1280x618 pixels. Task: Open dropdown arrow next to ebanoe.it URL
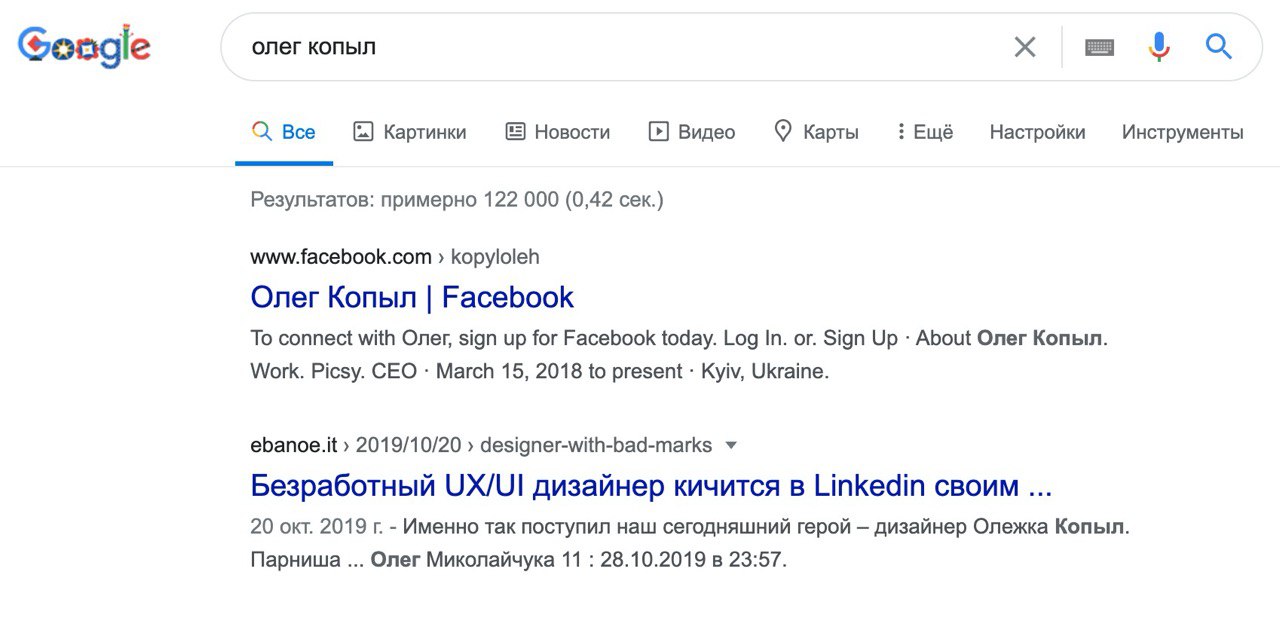pos(731,445)
